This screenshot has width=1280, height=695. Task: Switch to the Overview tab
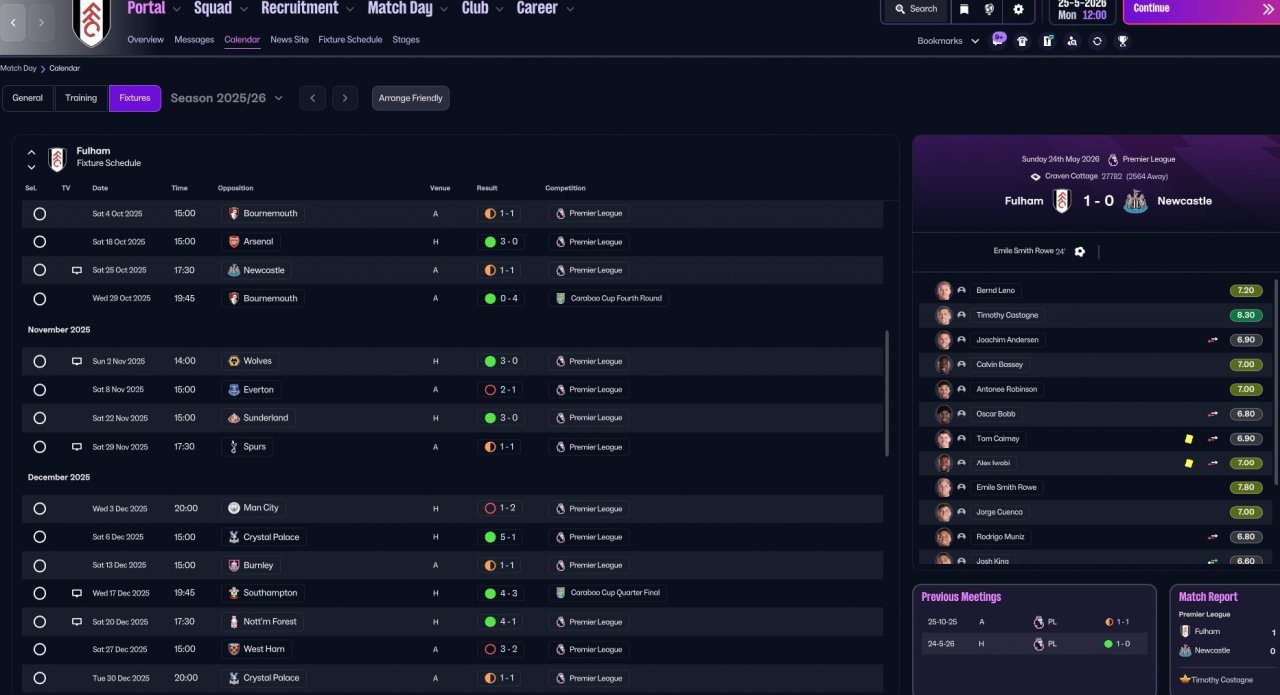point(146,40)
